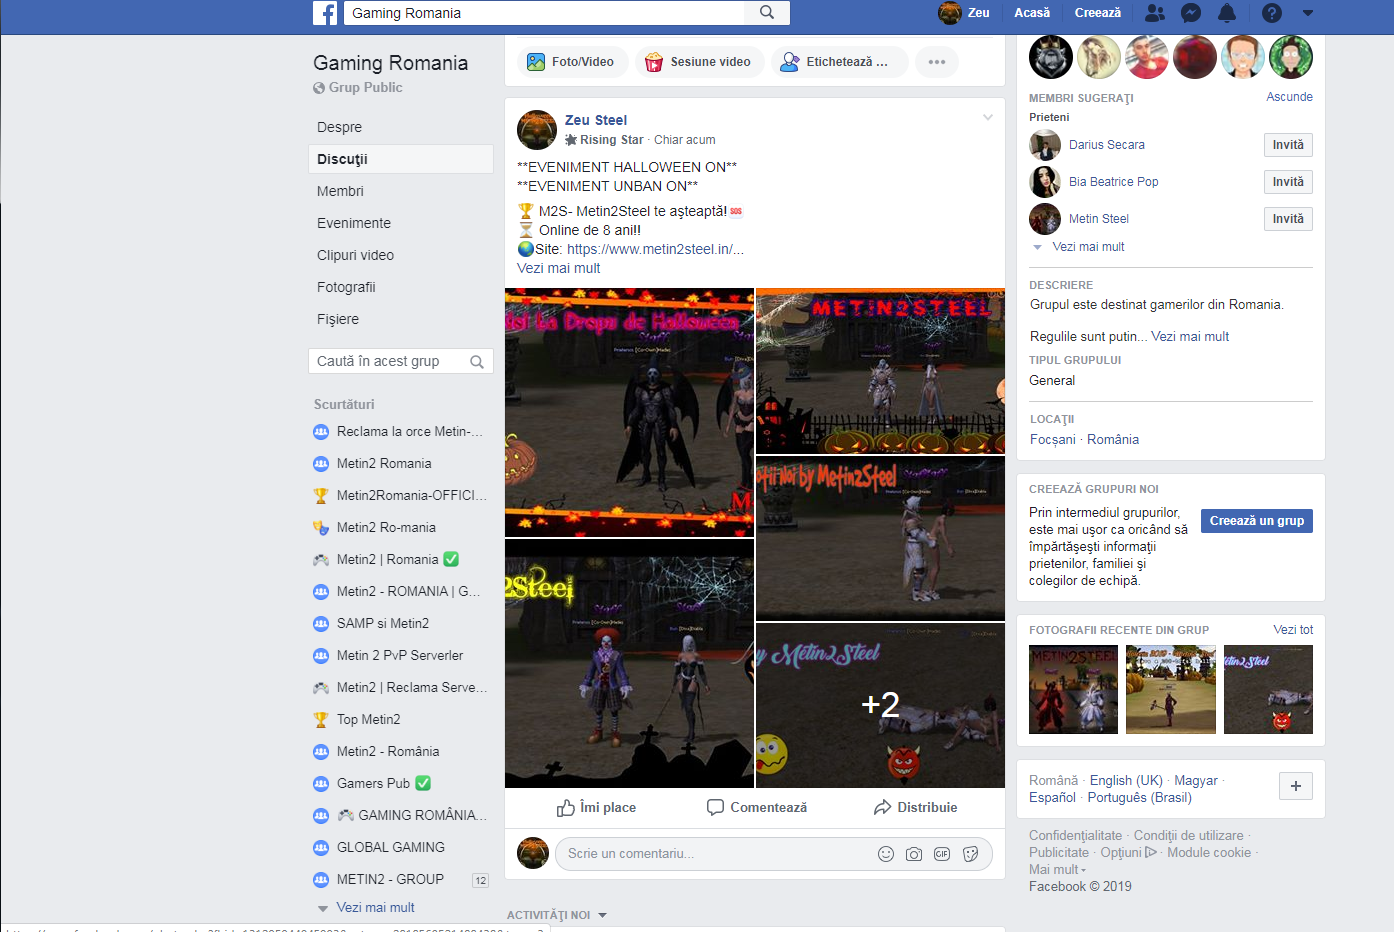Start a Sesiune video watch party
The width and height of the screenshot is (1394, 932).
click(x=698, y=62)
